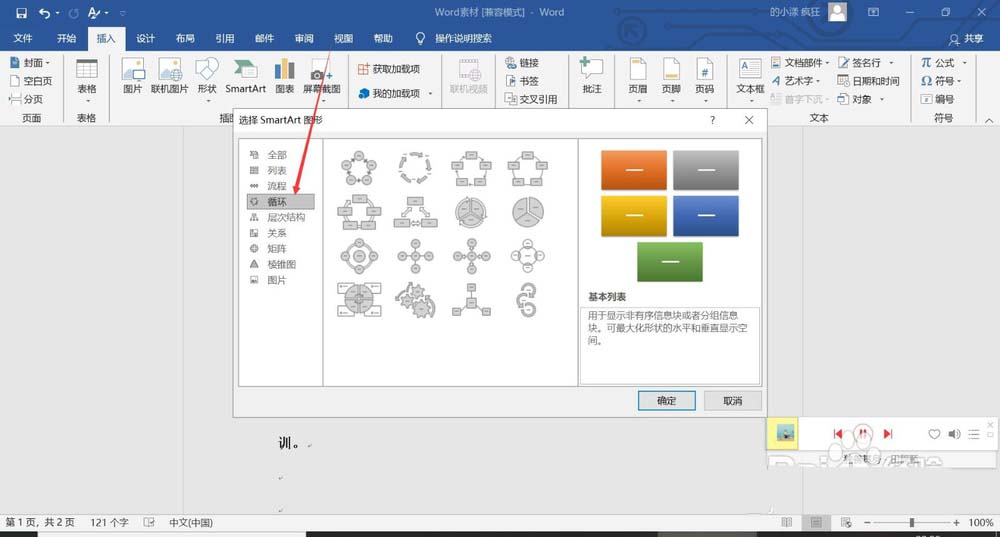The height and width of the screenshot is (537, 1000).
Task: Choose the Gear cycle SmartArt layout
Action: [x=415, y=300]
